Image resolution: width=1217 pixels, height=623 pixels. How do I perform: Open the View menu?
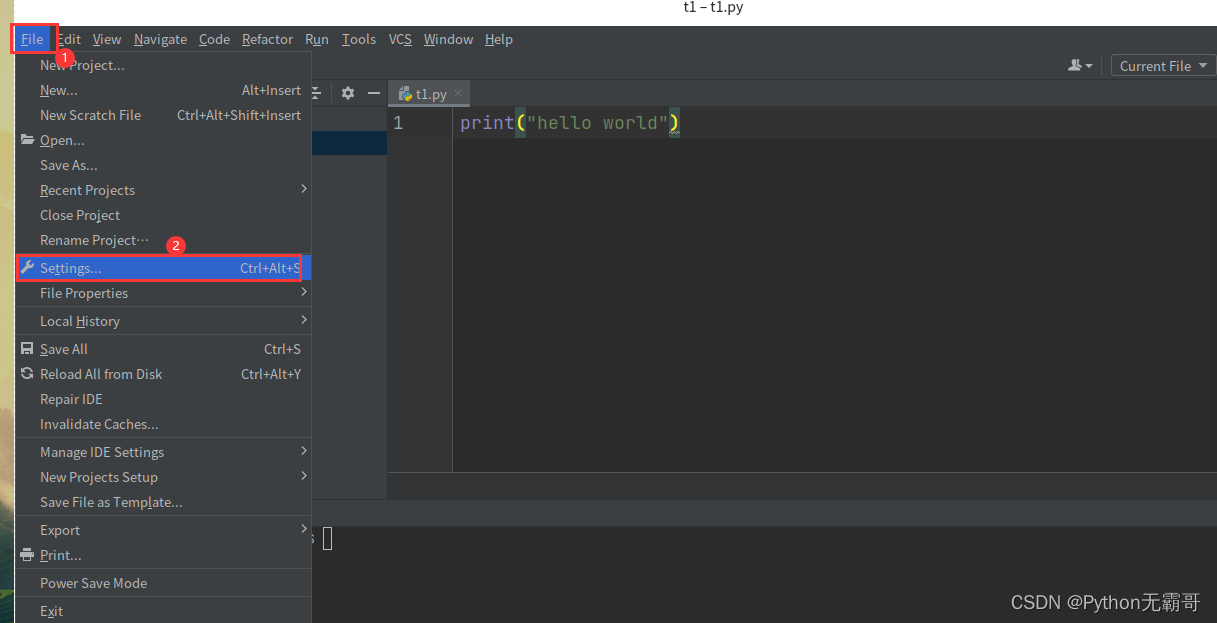(x=107, y=39)
